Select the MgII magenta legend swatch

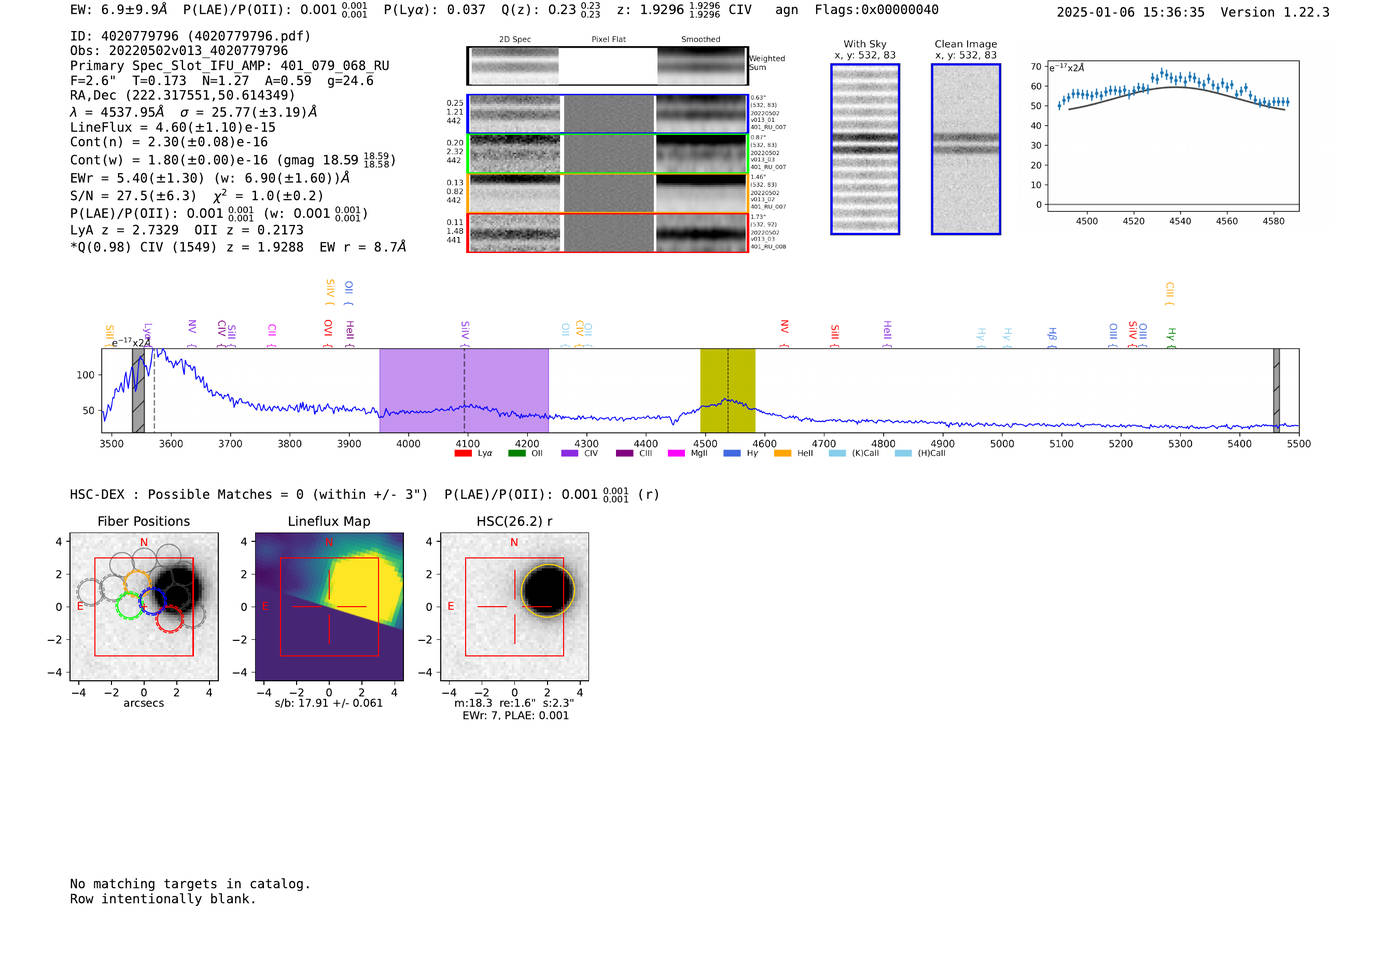tap(676, 453)
